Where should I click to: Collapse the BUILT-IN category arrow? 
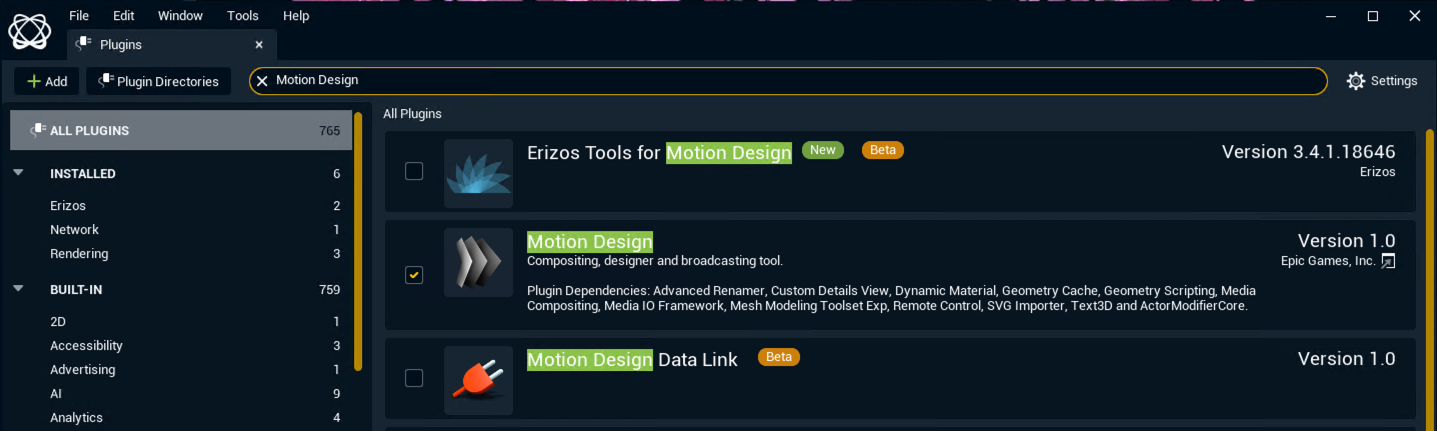[19, 289]
